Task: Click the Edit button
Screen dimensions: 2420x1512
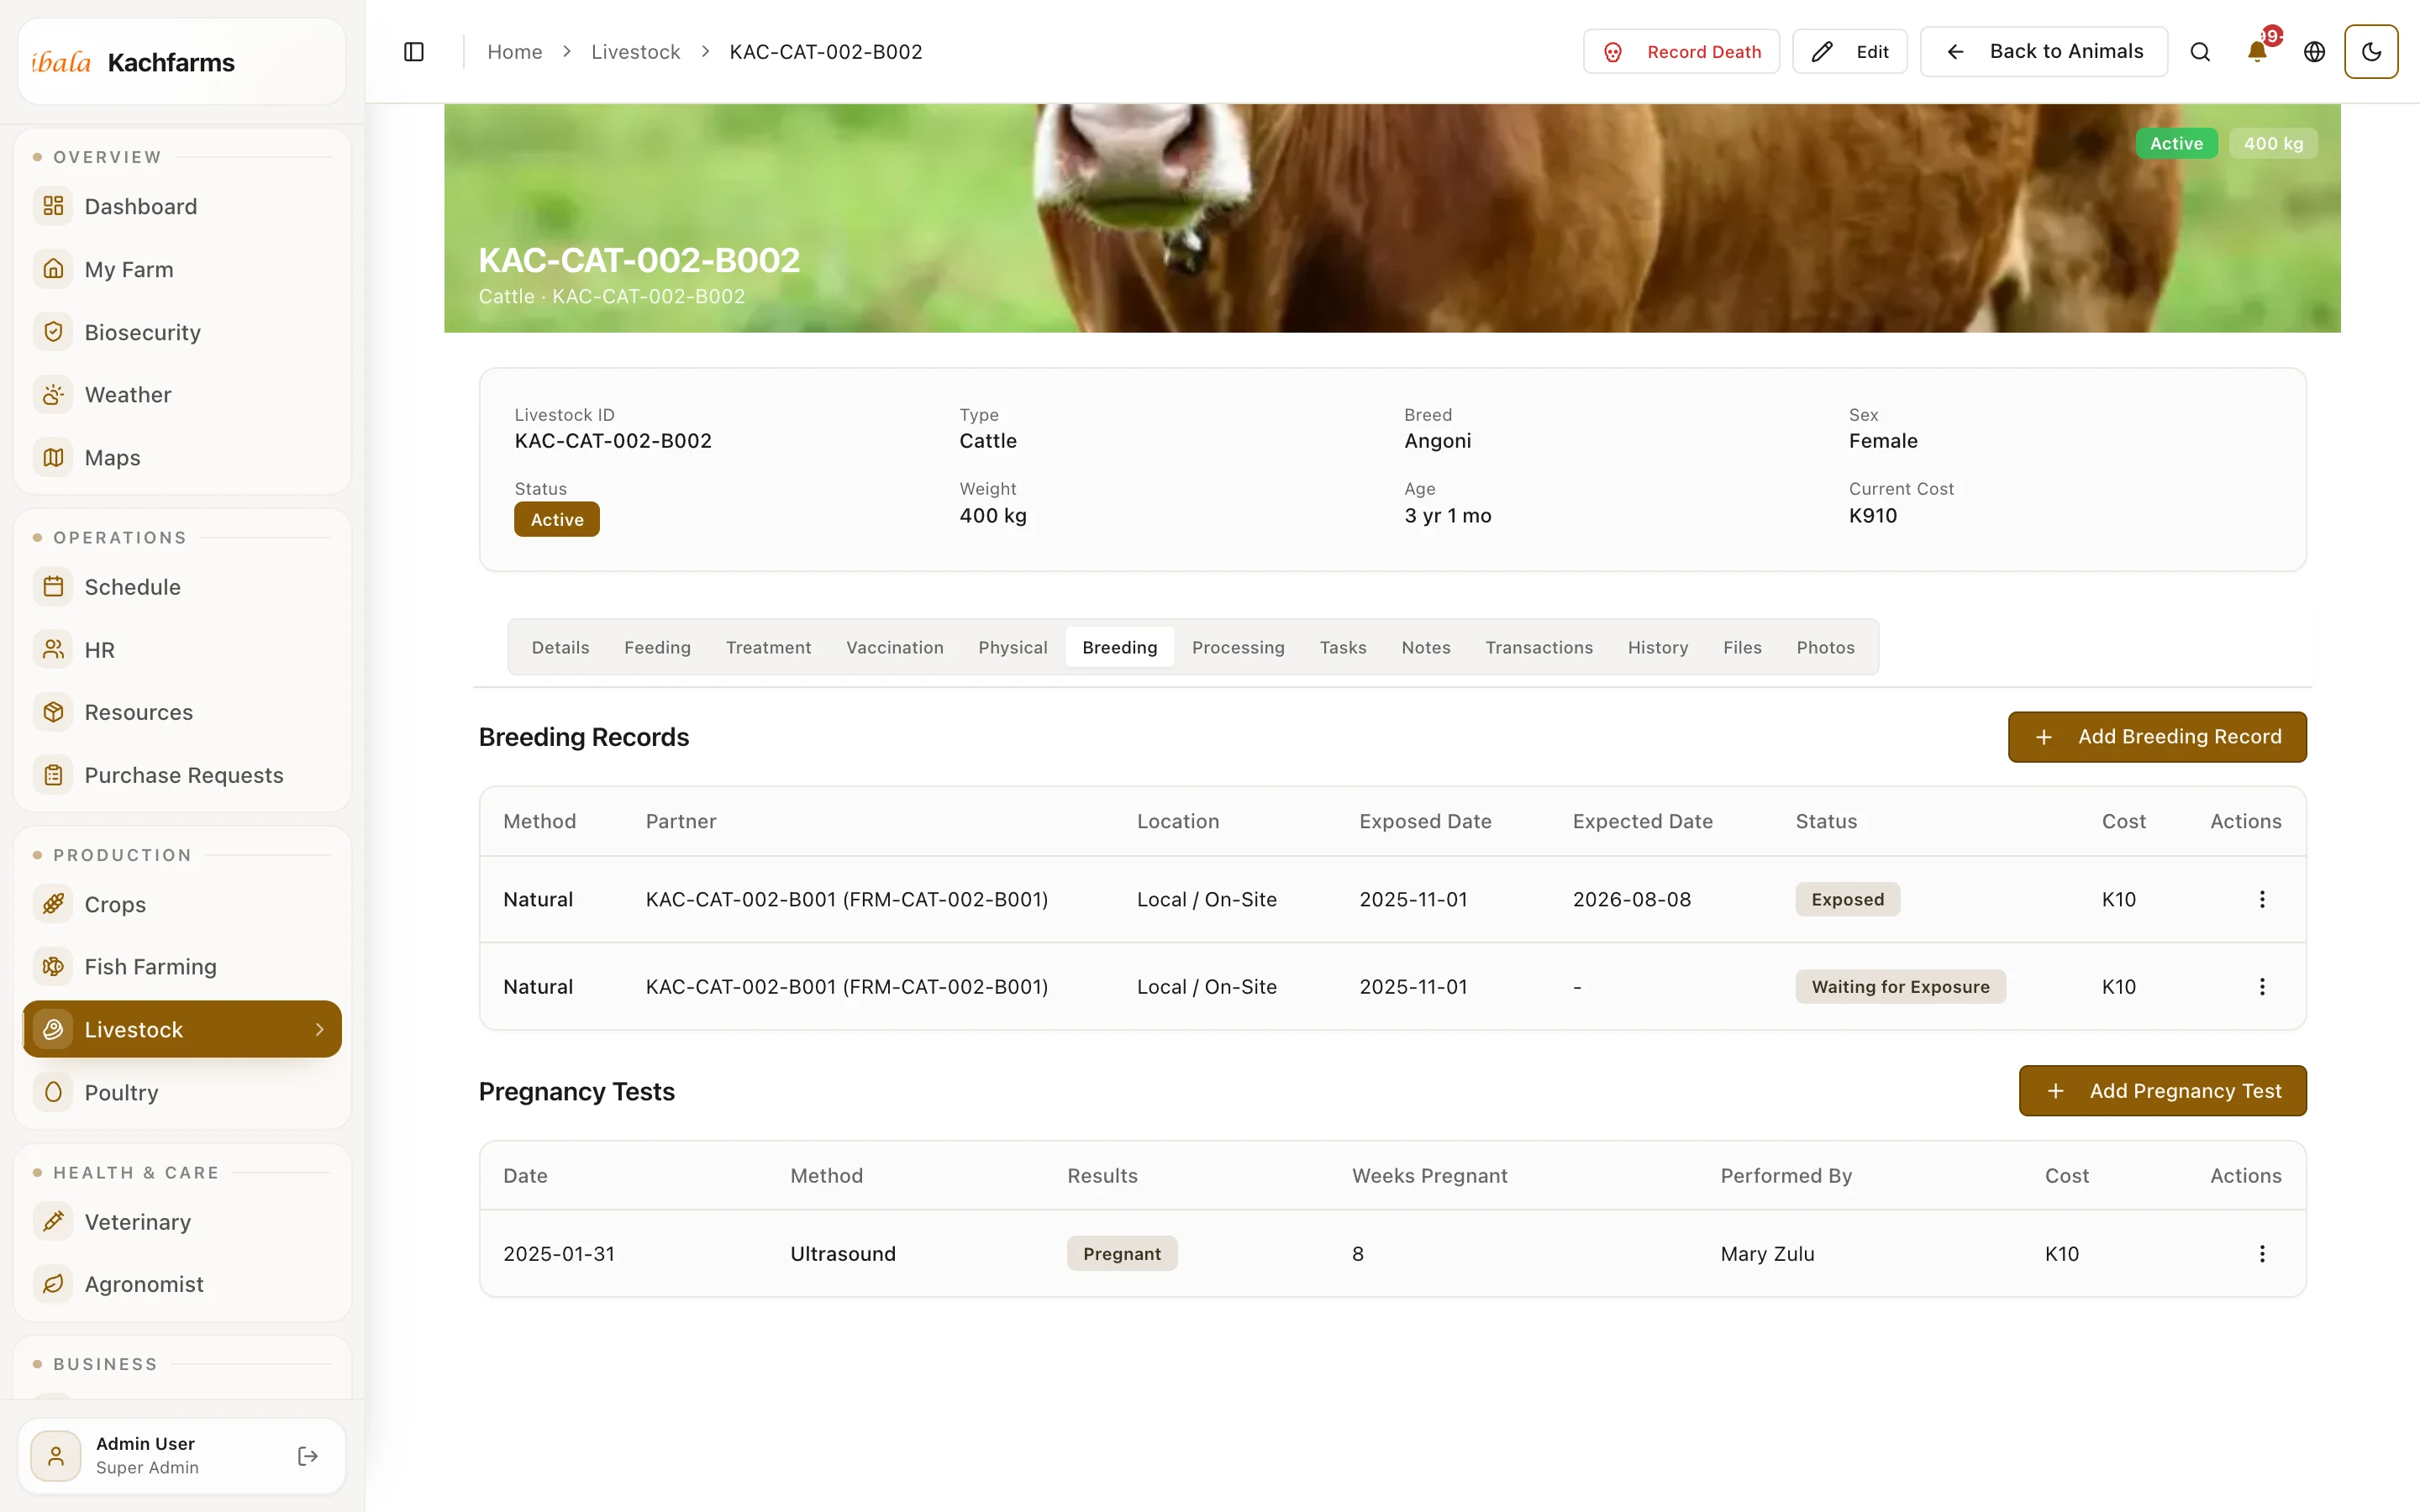Action: tap(1849, 52)
